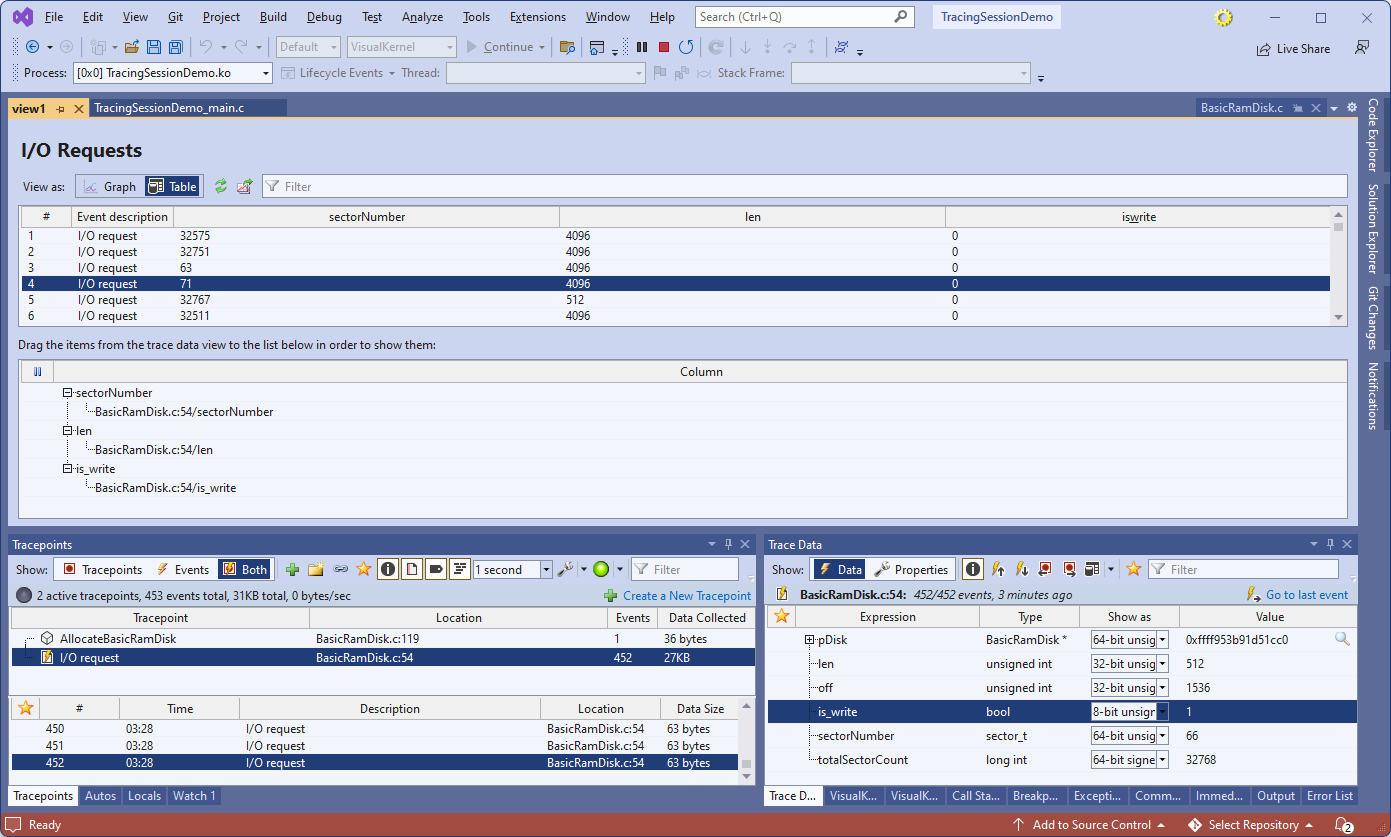This screenshot has width=1391, height=837.
Task: Toggle the align-lines button in Tracepoints toolbar
Action: coord(460,569)
